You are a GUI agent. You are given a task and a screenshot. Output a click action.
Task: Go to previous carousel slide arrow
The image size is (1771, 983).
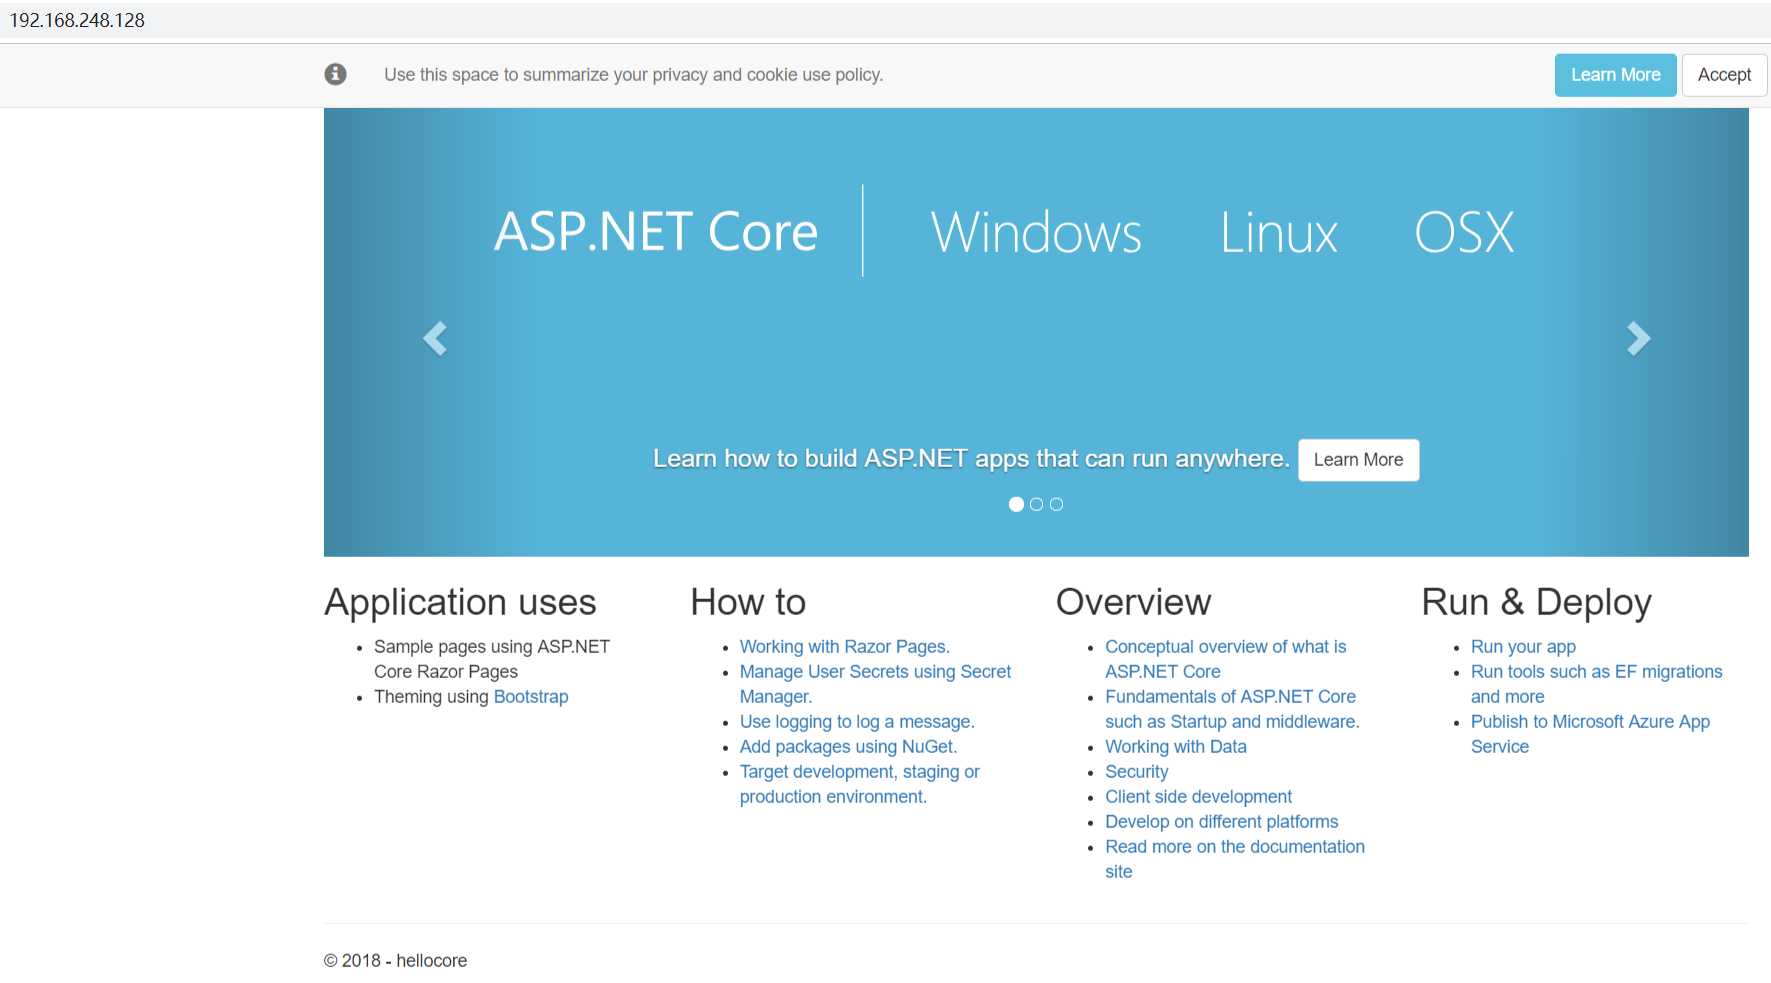[435, 339]
